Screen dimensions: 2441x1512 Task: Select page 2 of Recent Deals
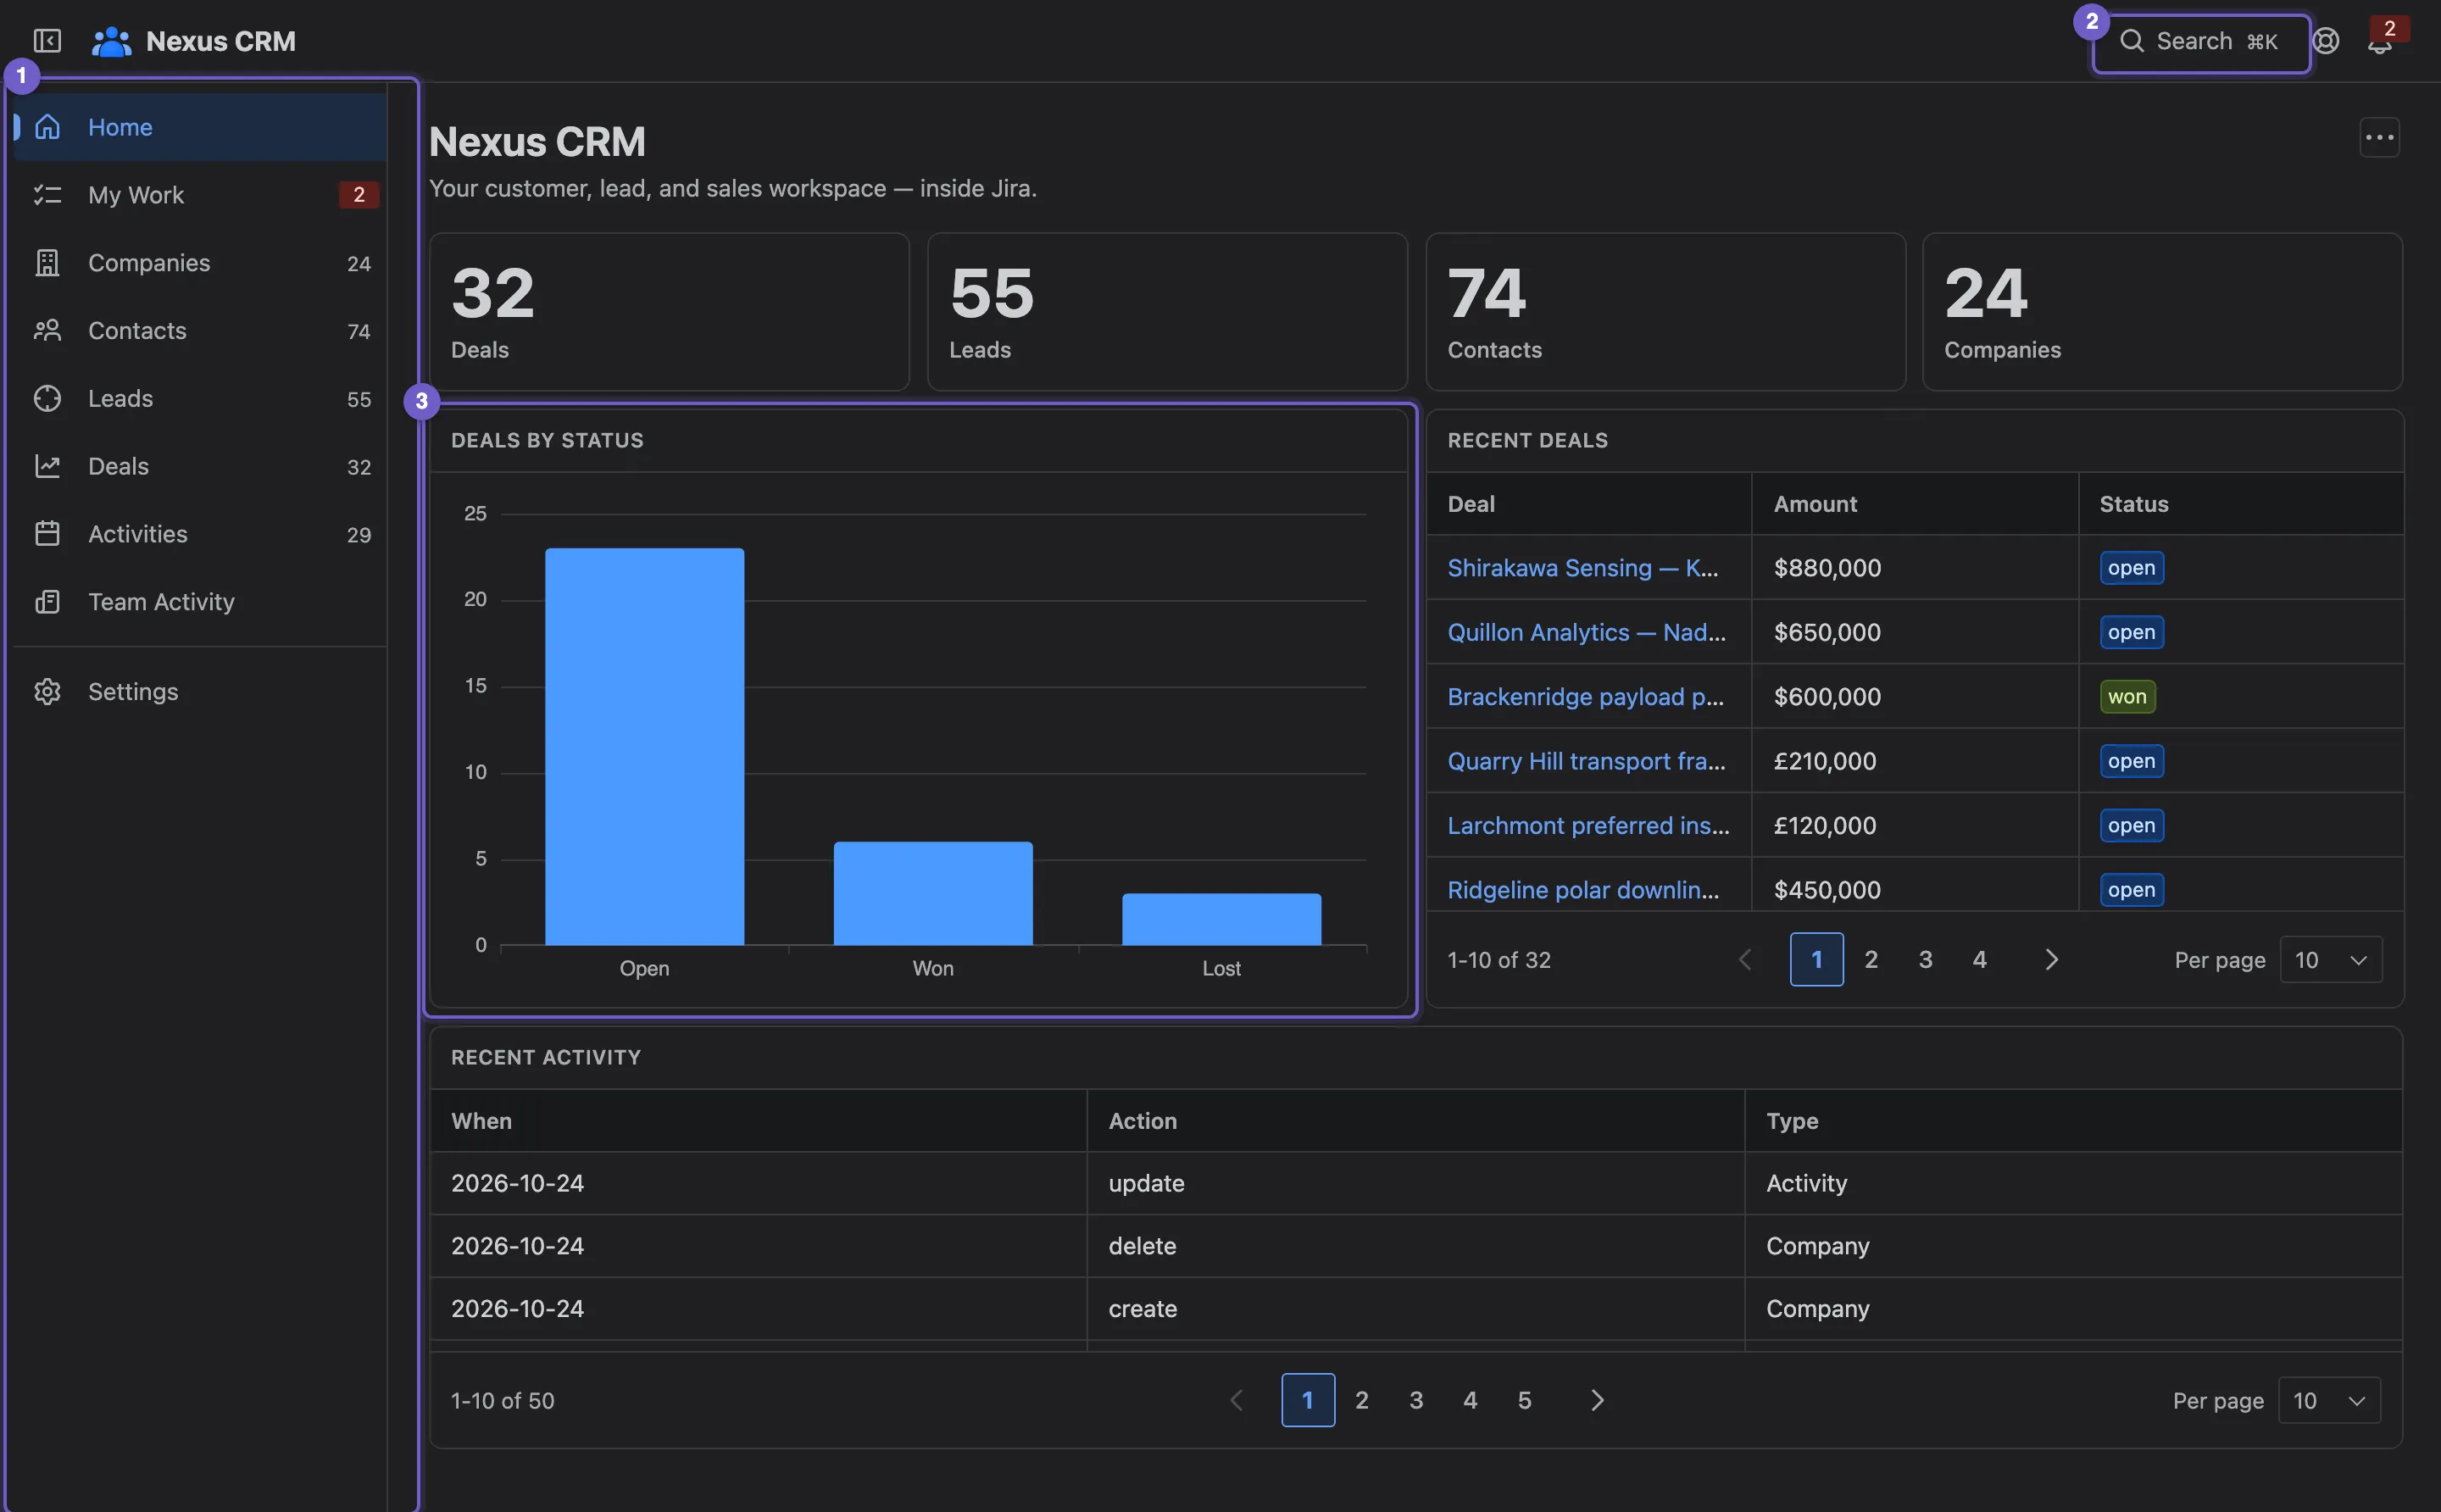point(1871,960)
